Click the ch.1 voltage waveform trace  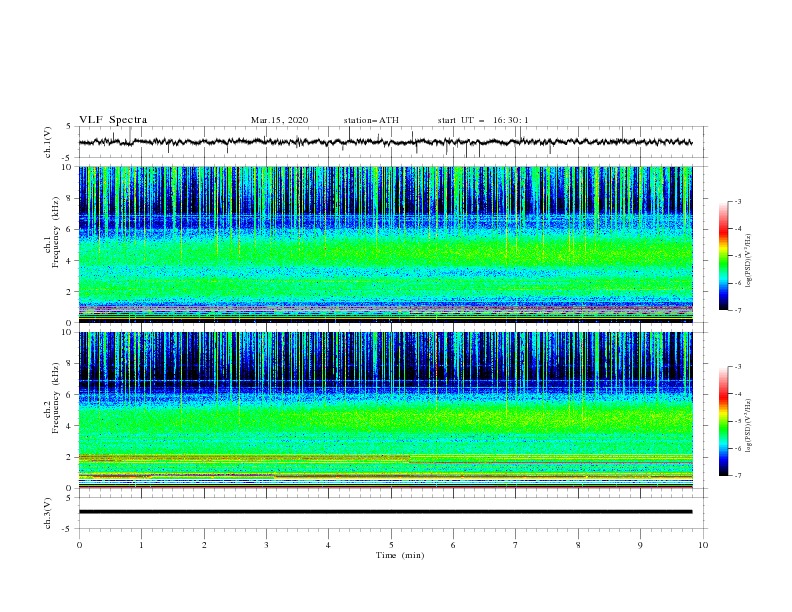385,142
